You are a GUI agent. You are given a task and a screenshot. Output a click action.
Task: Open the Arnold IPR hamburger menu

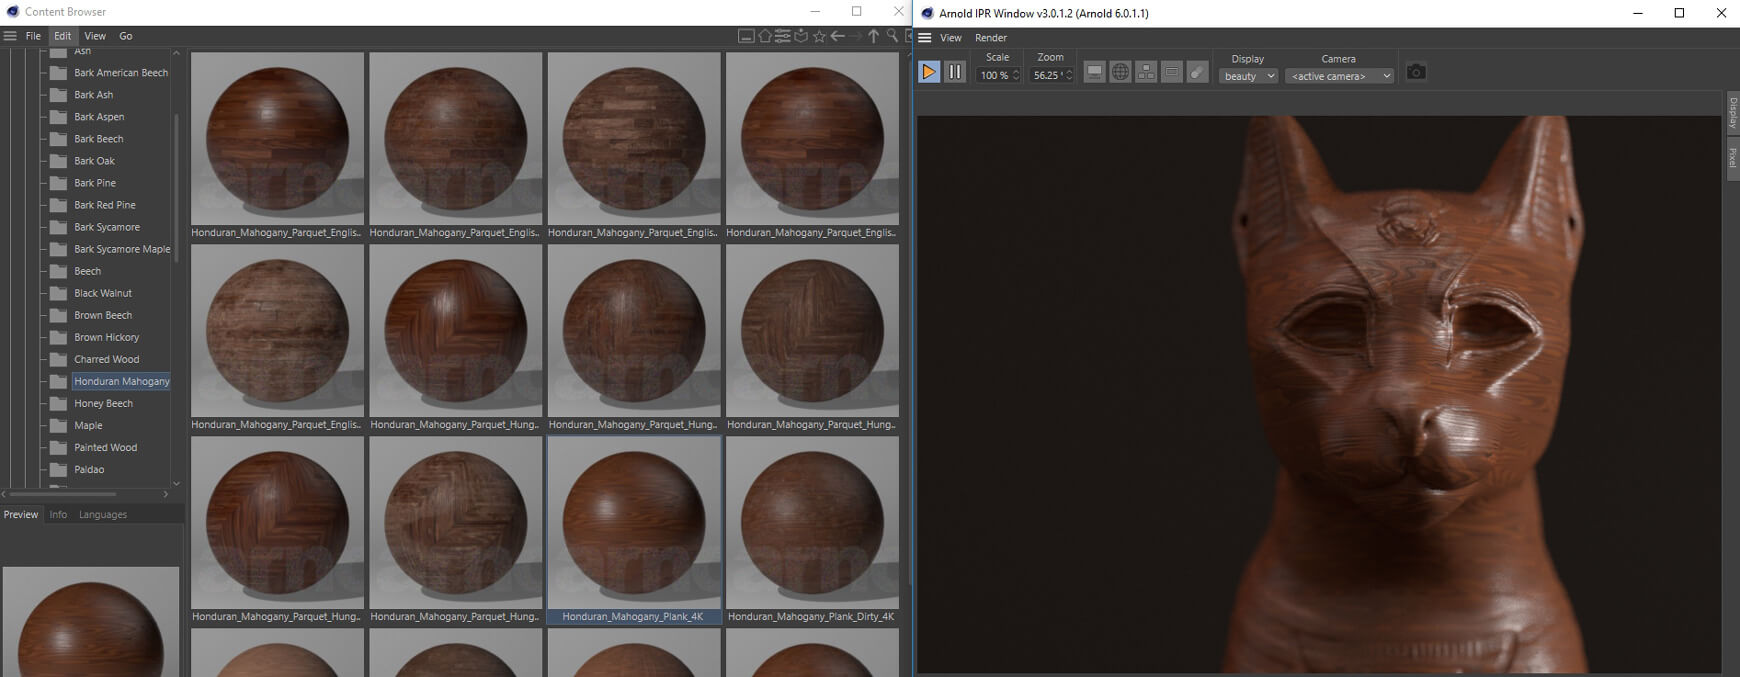point(925,38)
